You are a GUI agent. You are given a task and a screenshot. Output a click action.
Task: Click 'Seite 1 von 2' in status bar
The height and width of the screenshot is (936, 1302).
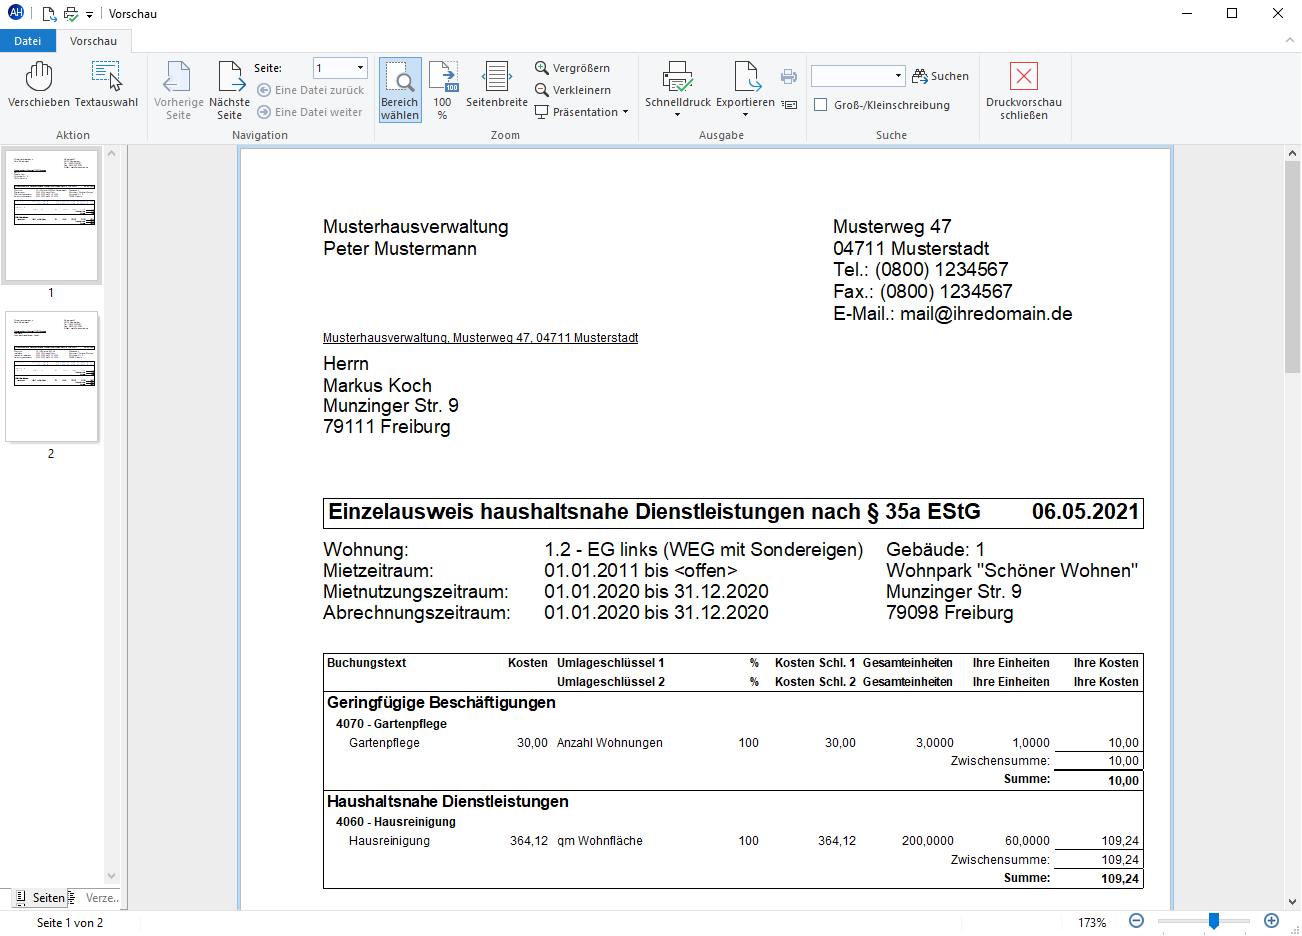(x=70, y=923)
